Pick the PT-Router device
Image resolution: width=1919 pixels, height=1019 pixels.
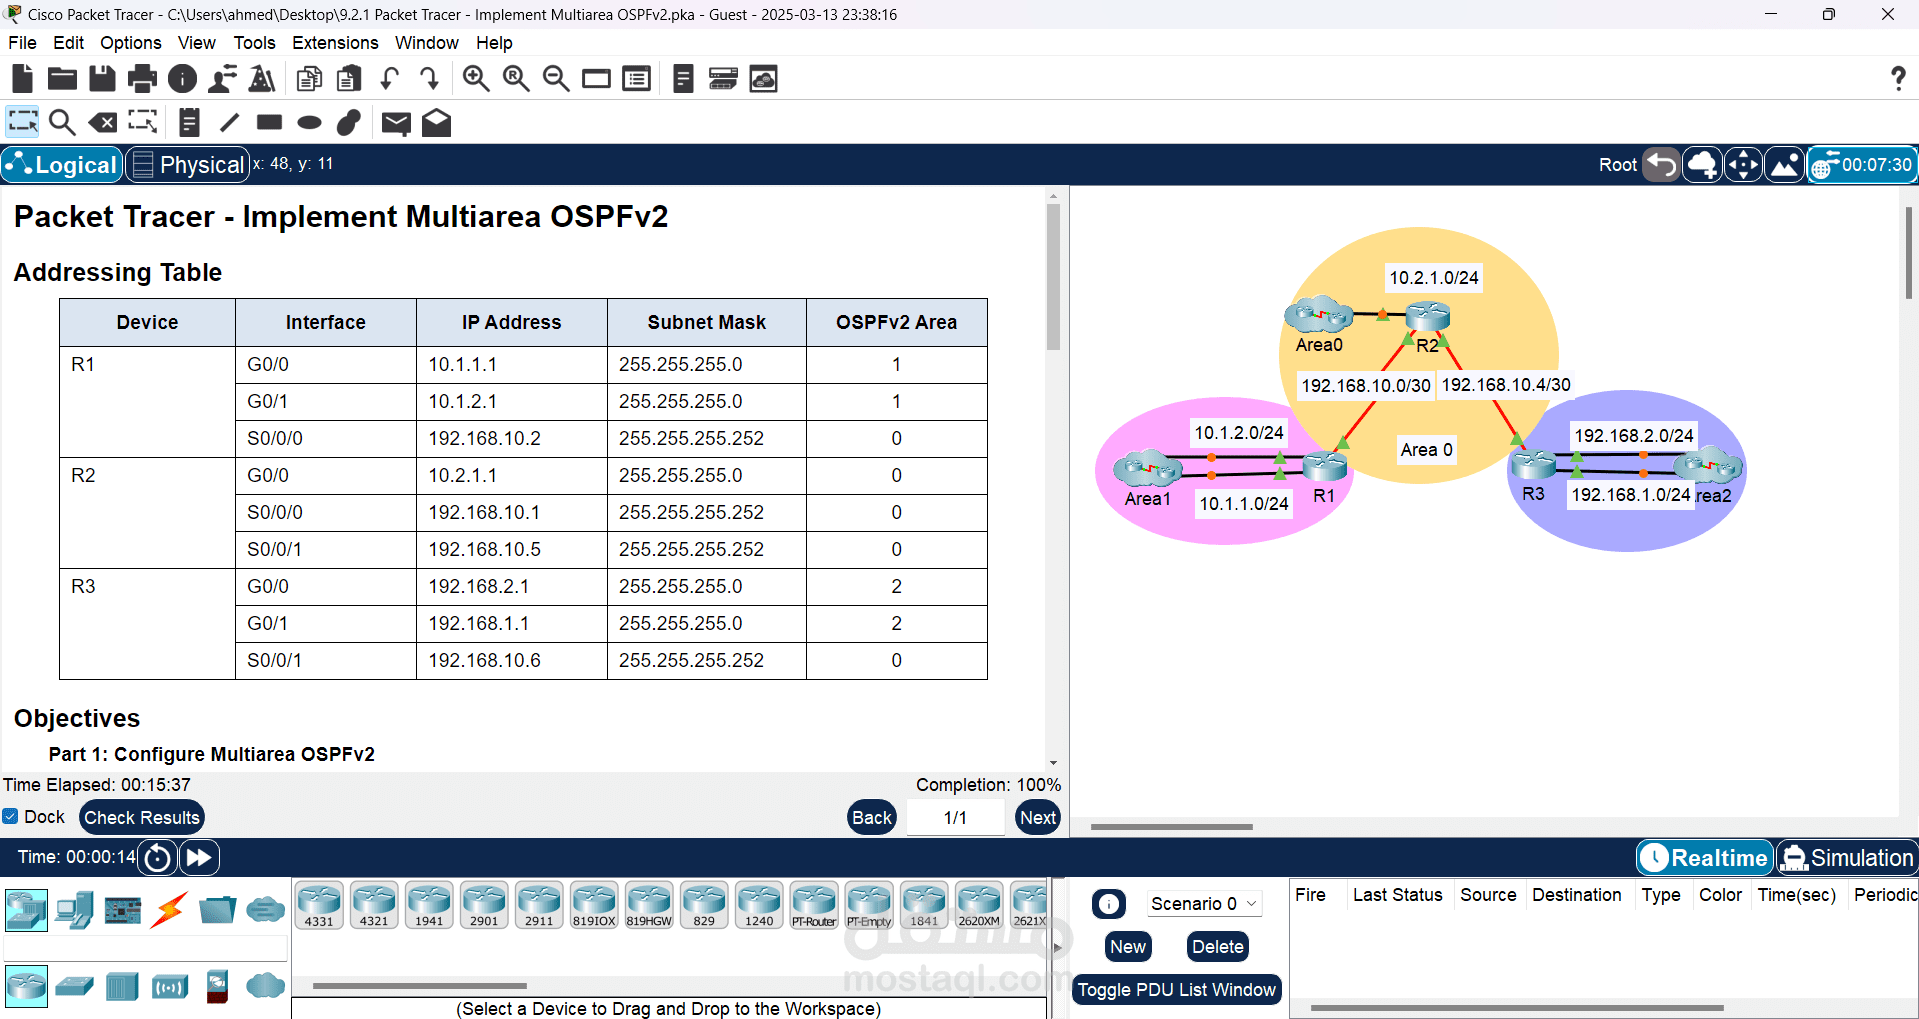pos(814,905)
